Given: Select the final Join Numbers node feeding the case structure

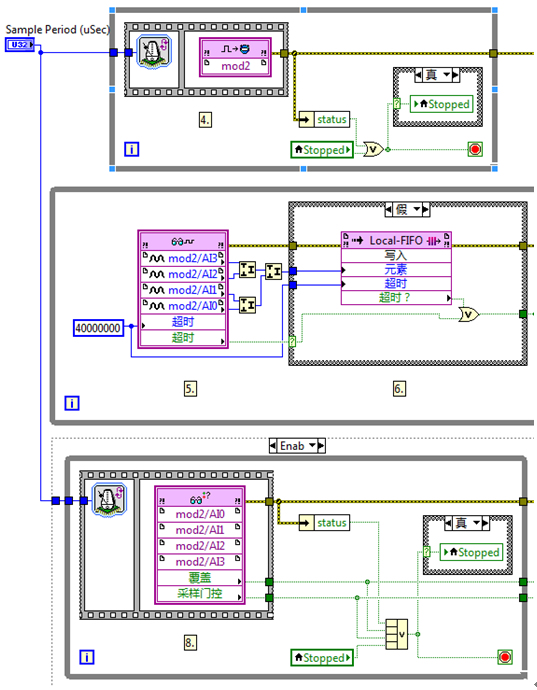Looking at the screenshot, I should pyautogui.click(x=273, y=271).
